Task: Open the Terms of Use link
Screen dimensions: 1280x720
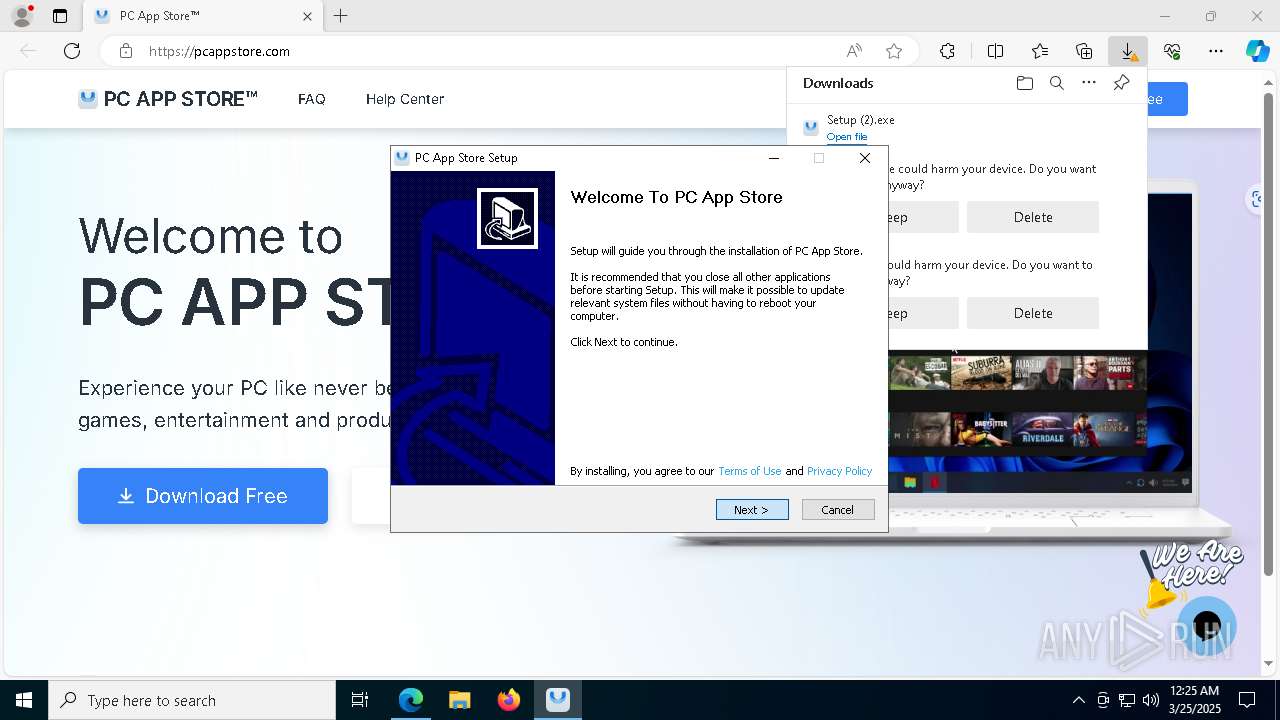Action: 749,471
